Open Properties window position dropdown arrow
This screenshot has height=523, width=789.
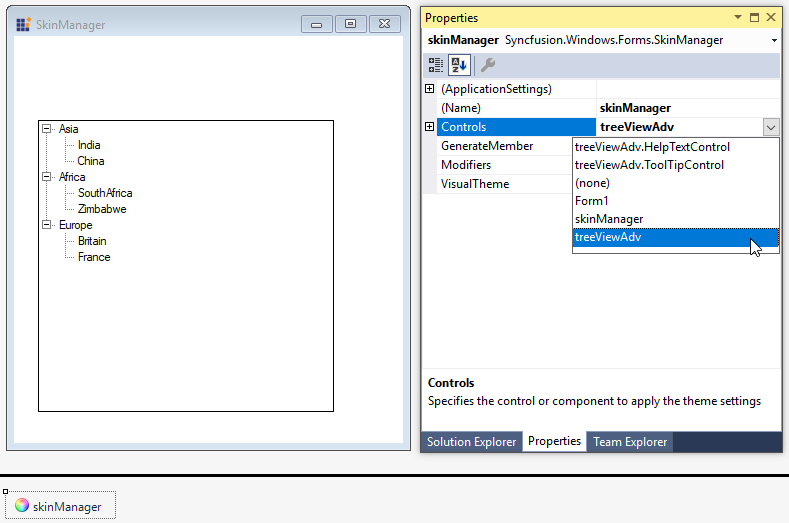coord(738,17)
